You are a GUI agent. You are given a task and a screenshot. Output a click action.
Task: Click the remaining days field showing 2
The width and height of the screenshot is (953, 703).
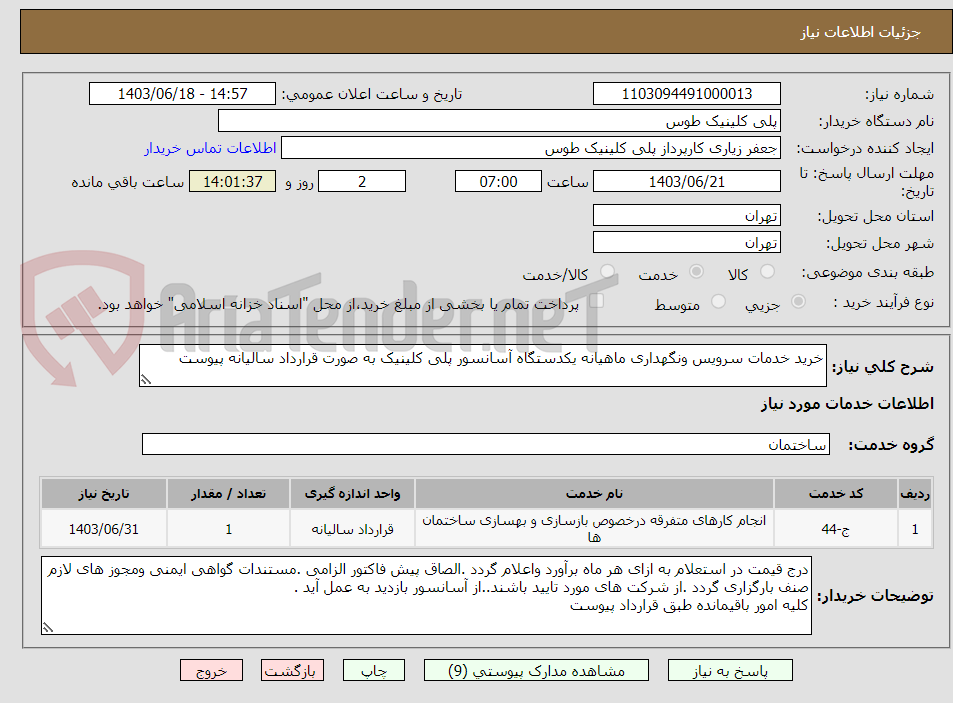click(x=362, y=181)
